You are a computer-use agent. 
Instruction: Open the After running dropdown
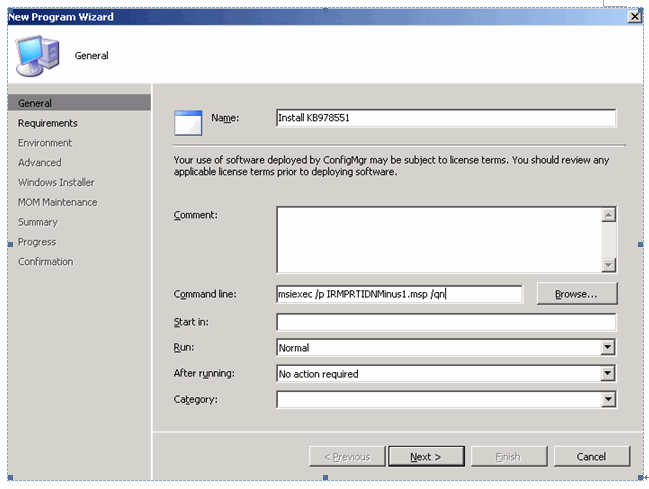[607, 373]
